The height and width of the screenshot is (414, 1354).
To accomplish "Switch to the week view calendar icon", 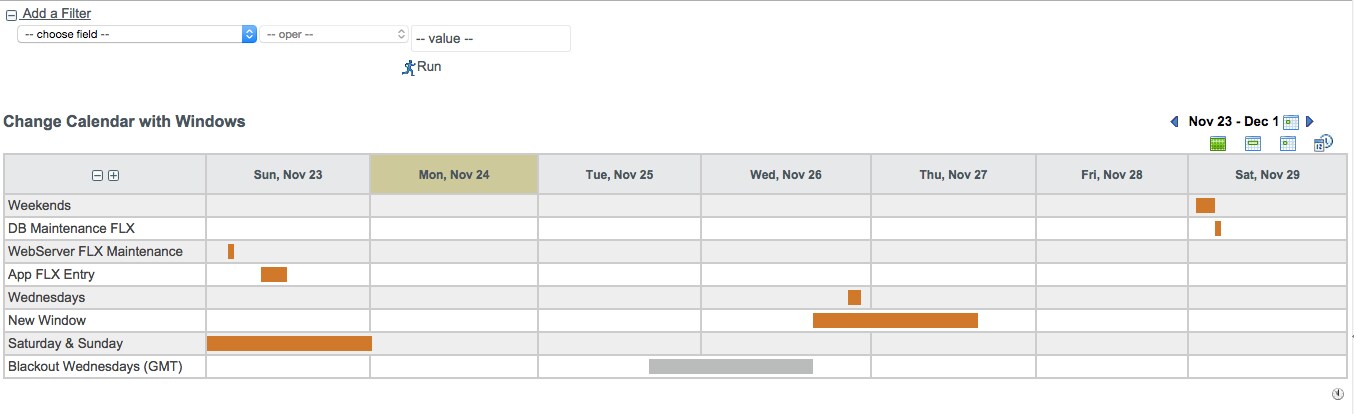I will 1253,144.
